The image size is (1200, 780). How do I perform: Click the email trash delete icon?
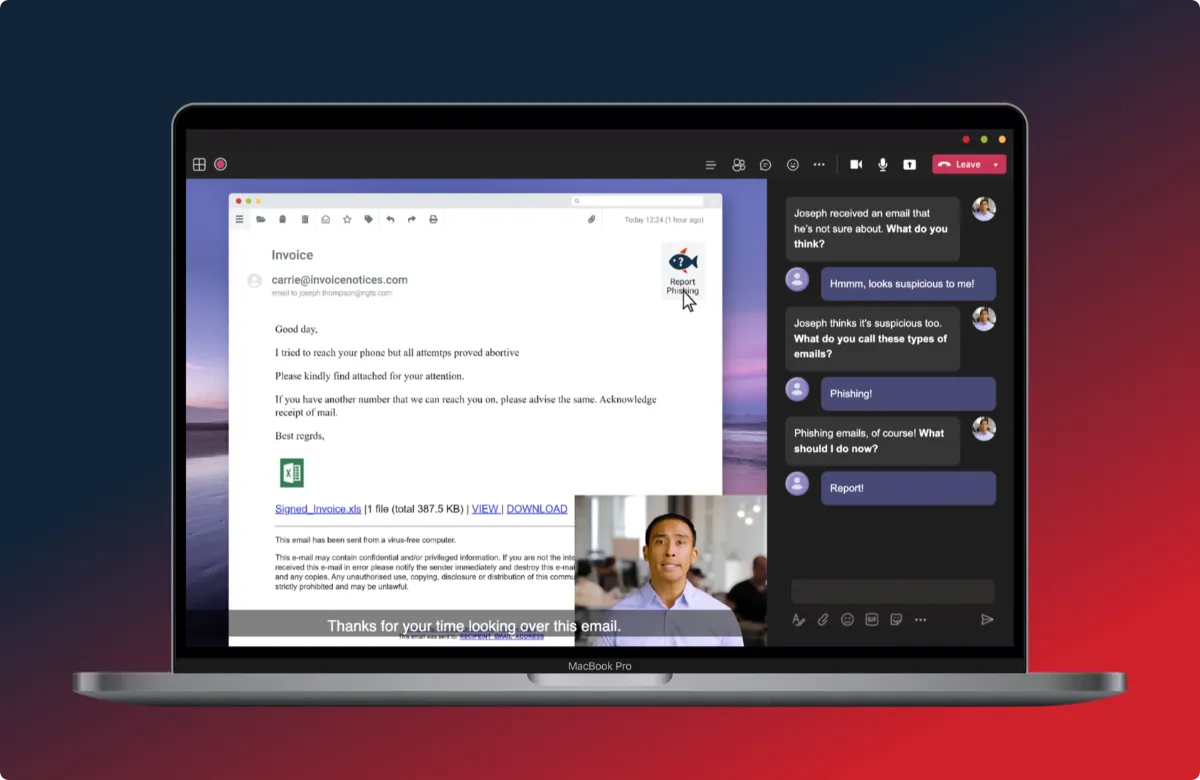[305, 219]
